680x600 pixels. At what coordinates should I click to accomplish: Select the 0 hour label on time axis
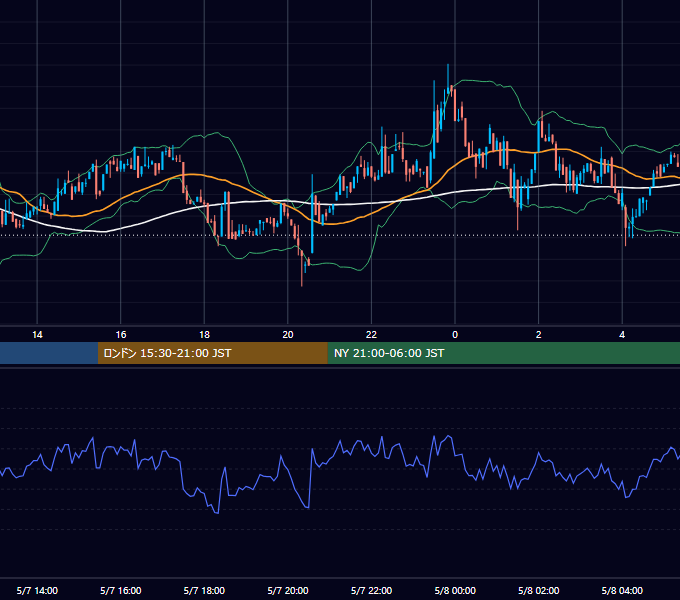click(455, 335)
